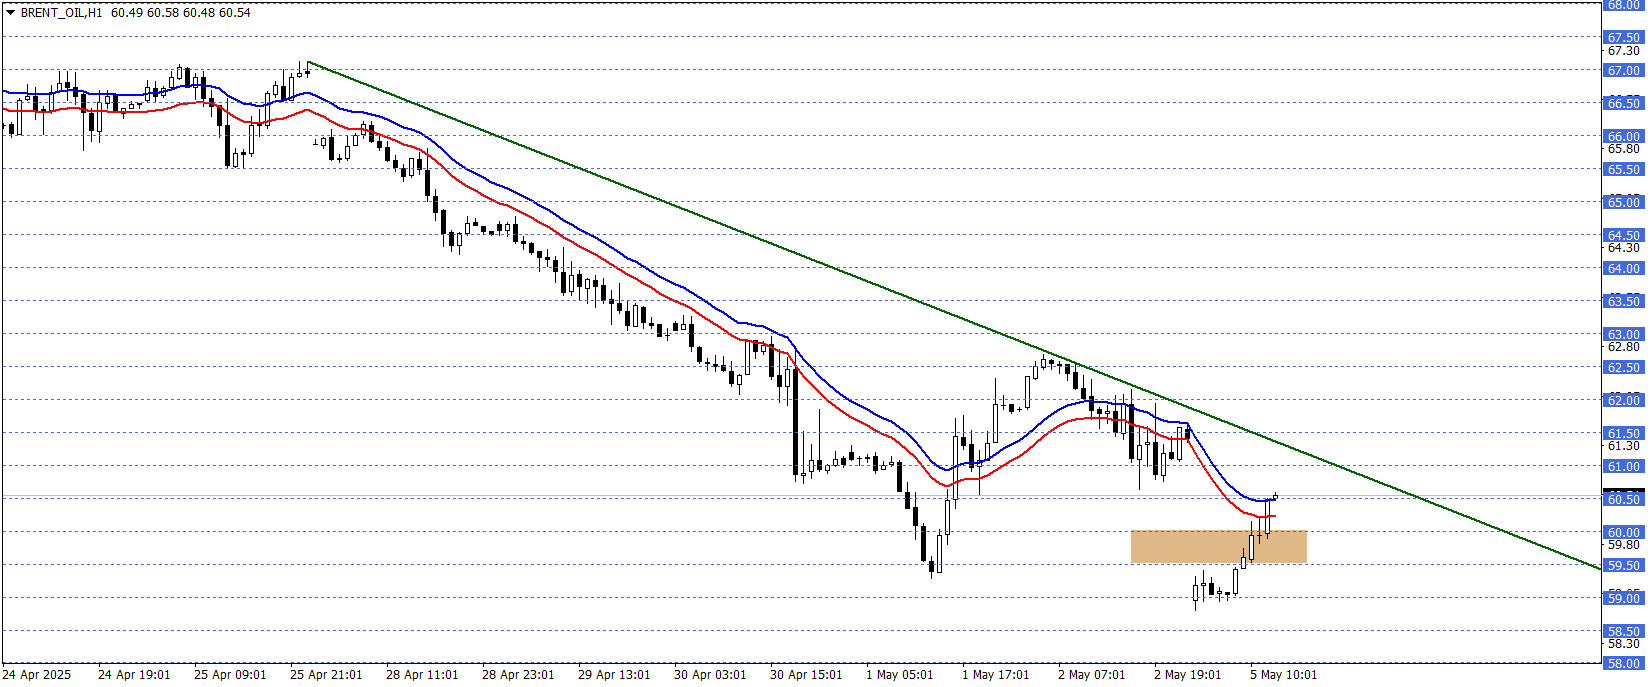Click the 58.50 price level label
The height and width of the screenshot is (687, 1651).
pos(1623,632)
